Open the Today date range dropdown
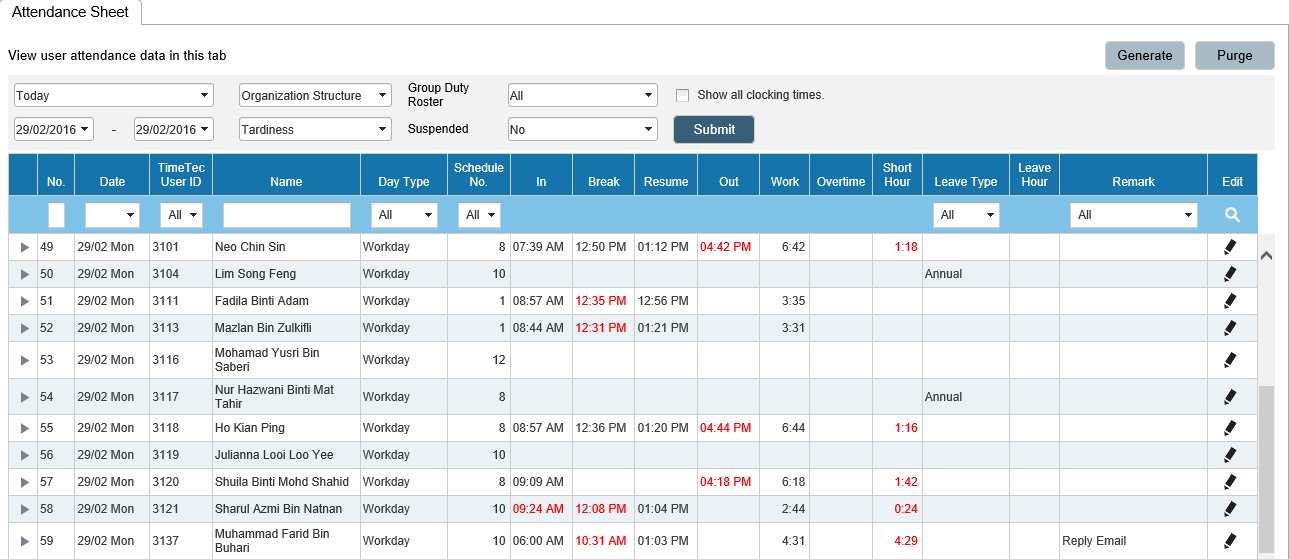 (114, 95)
